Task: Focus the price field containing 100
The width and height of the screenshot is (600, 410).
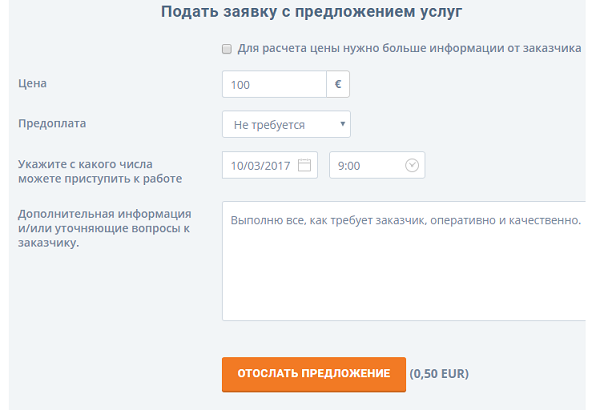Action: (x=274, y=85)
